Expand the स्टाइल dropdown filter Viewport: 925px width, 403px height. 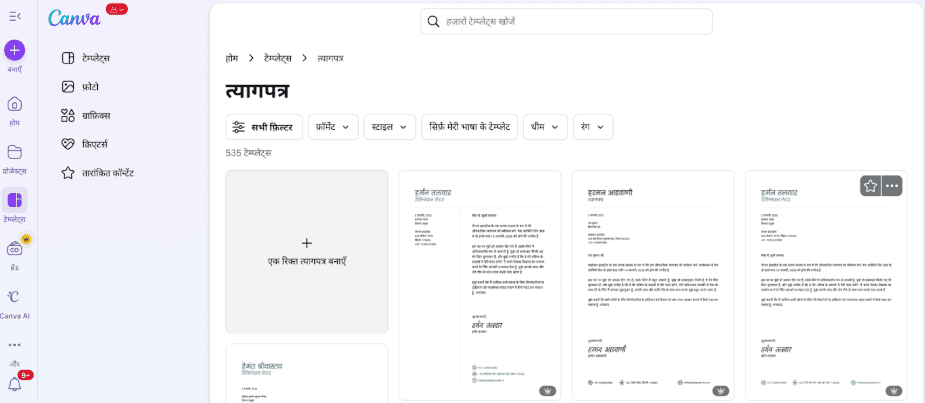coord(389,127)
